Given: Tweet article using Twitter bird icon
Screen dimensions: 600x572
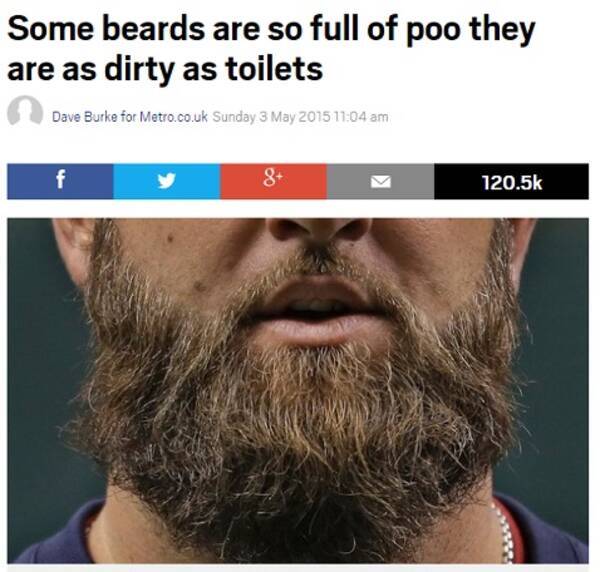Looking at the screenshot, I should (x=166, y=181).
